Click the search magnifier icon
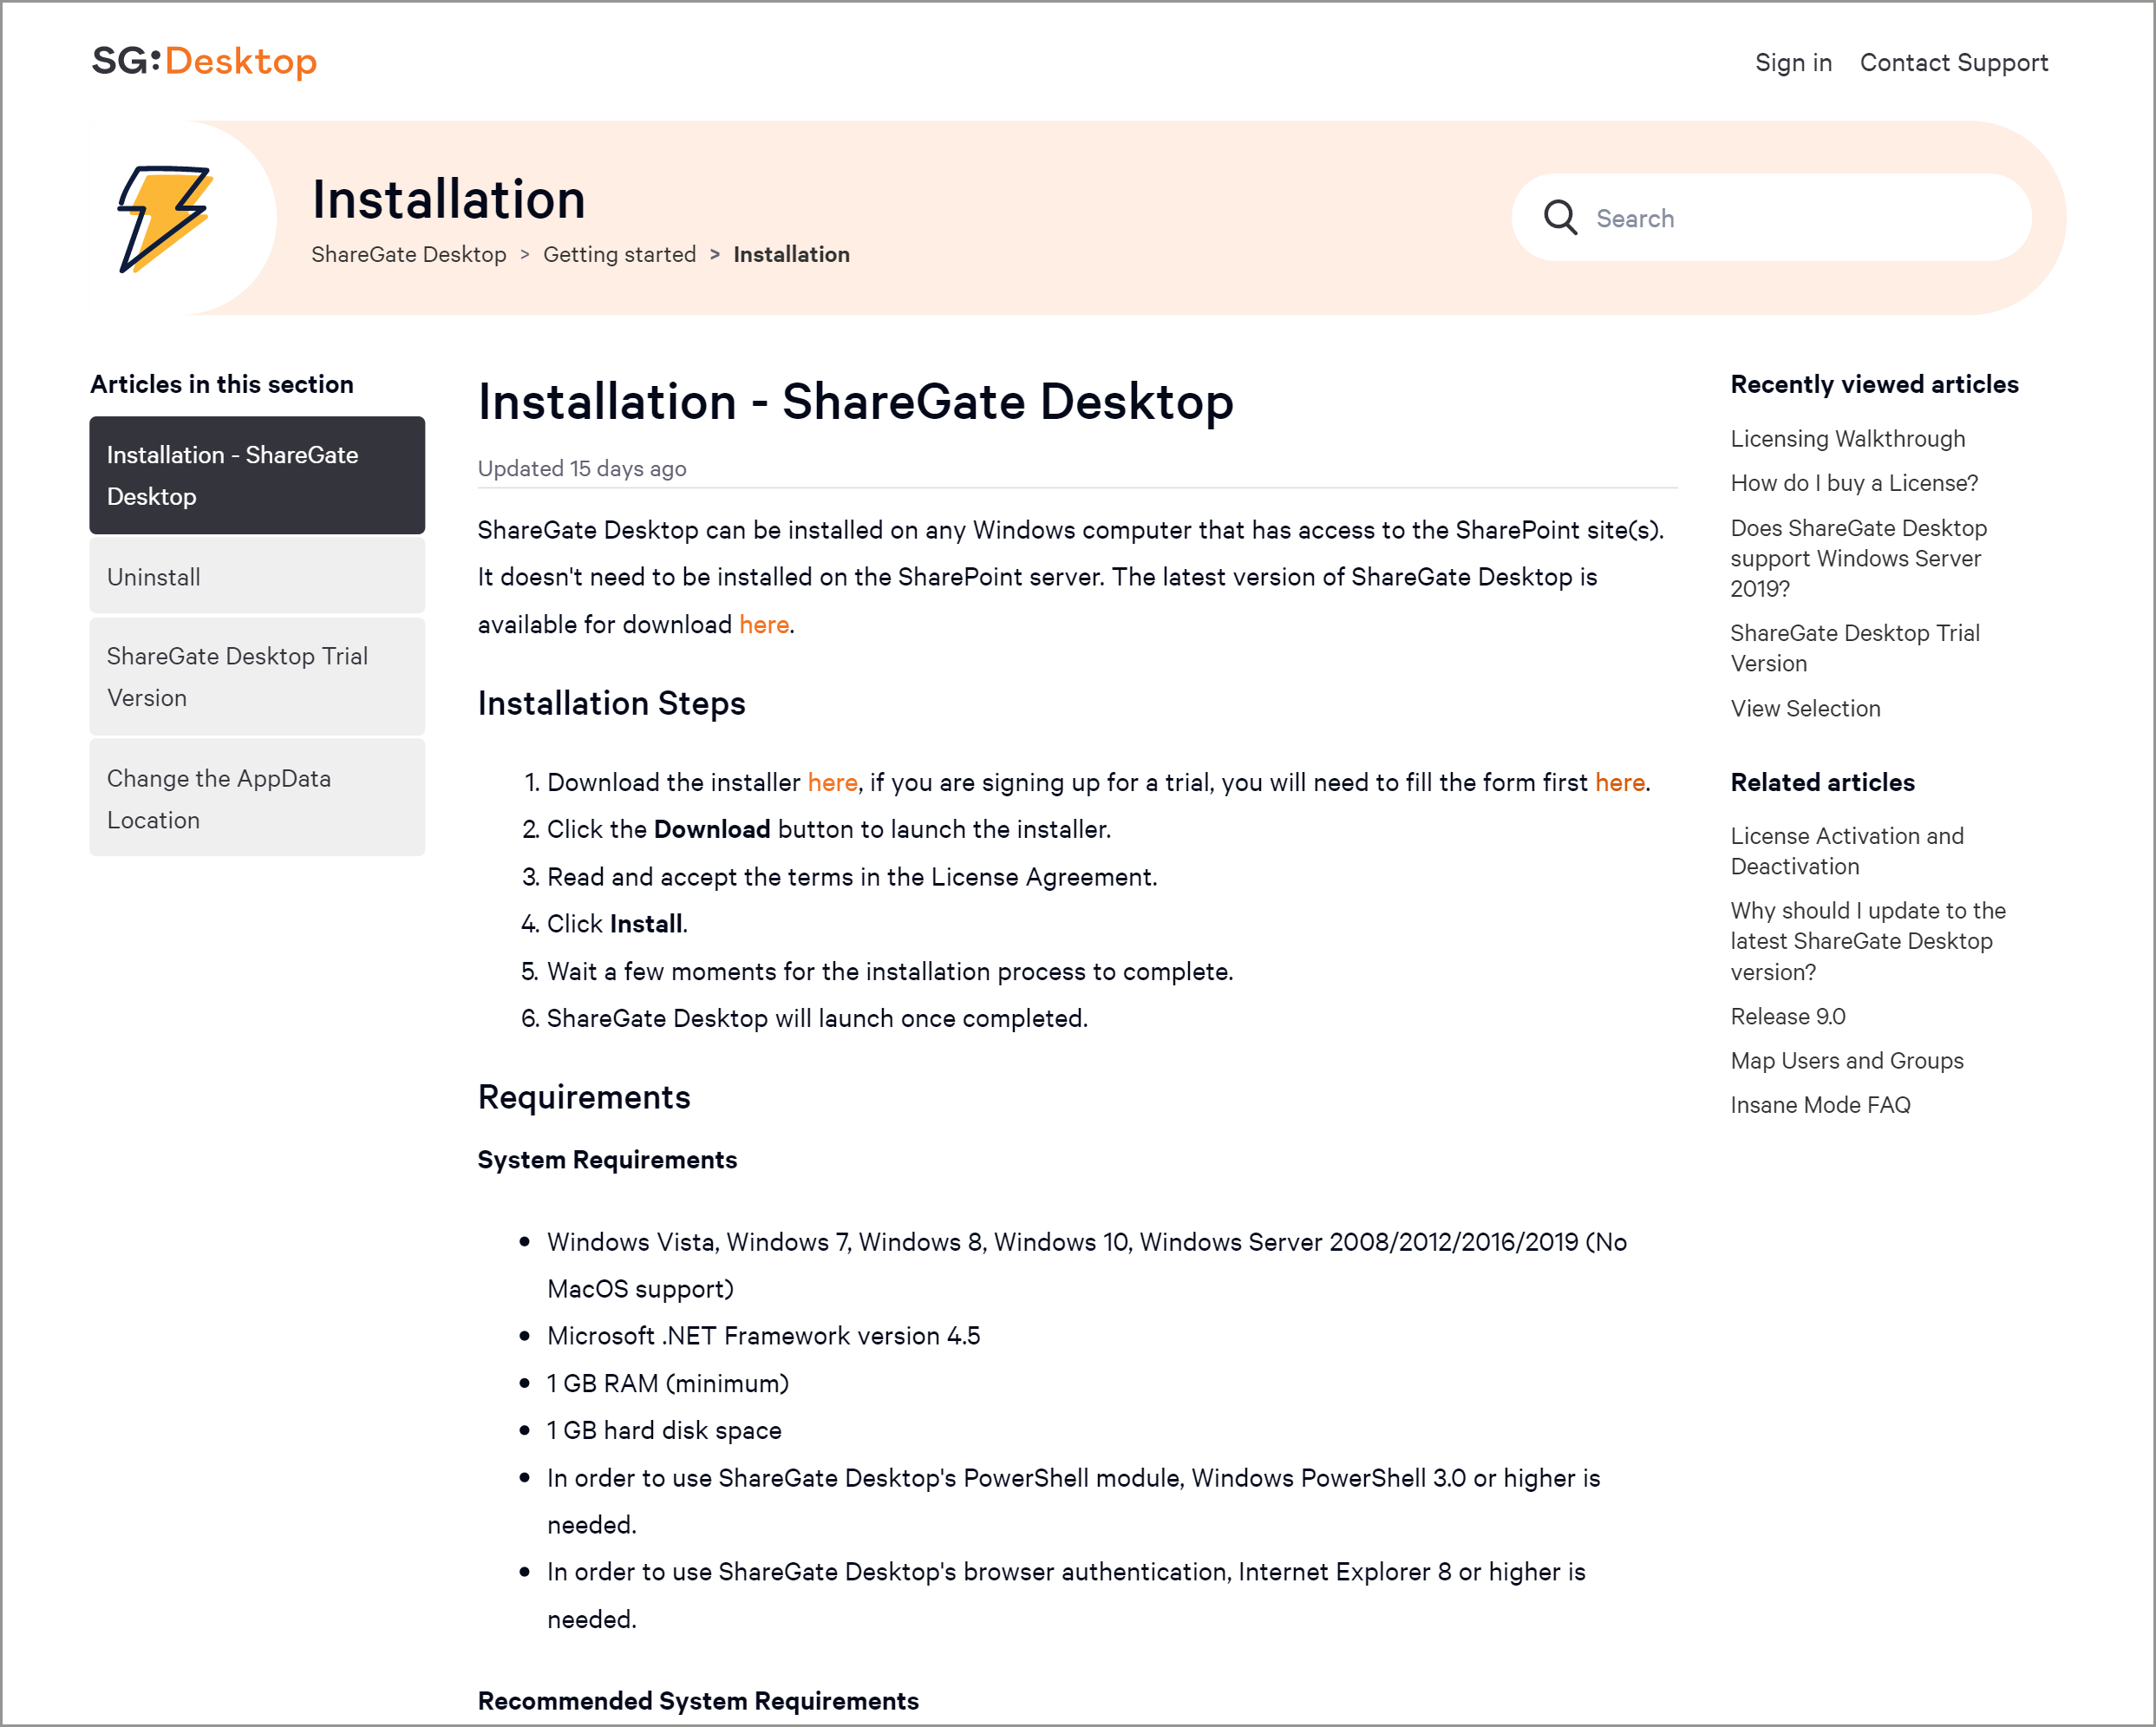This screenshot has height=1727, width=2156. tap(1560, 217)
